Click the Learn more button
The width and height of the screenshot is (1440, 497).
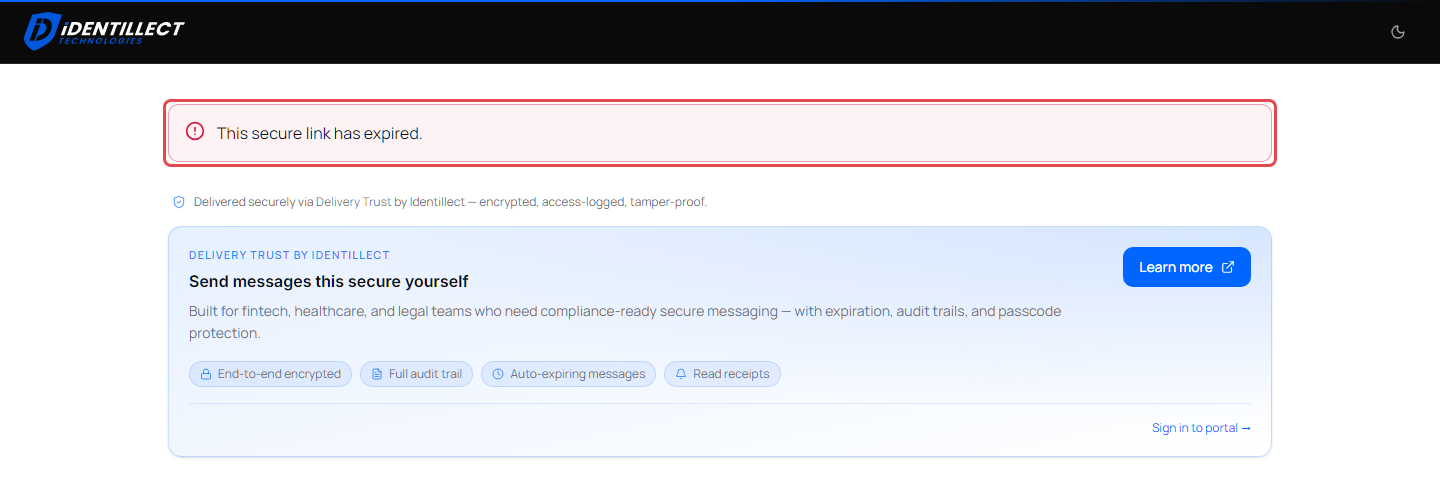coord(1187,267)
